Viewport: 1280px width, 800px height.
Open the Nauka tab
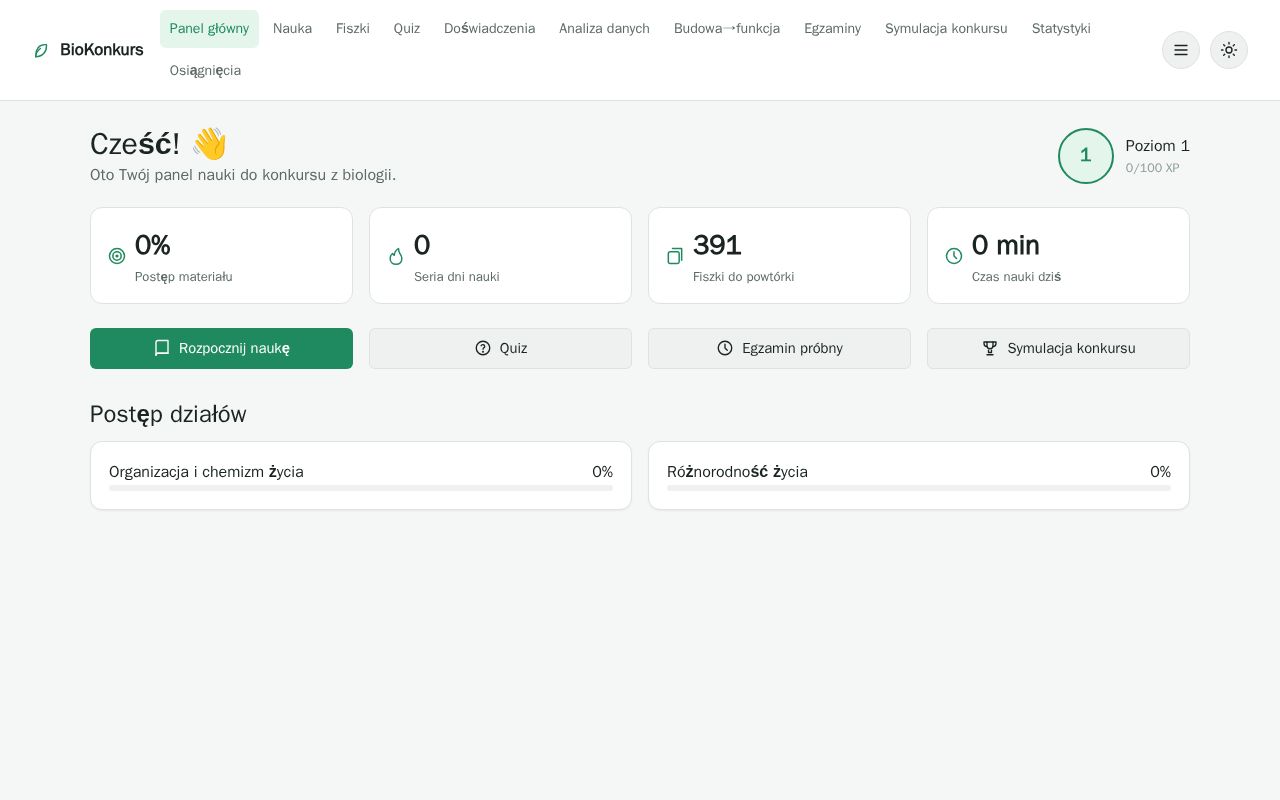pos(292,29)
